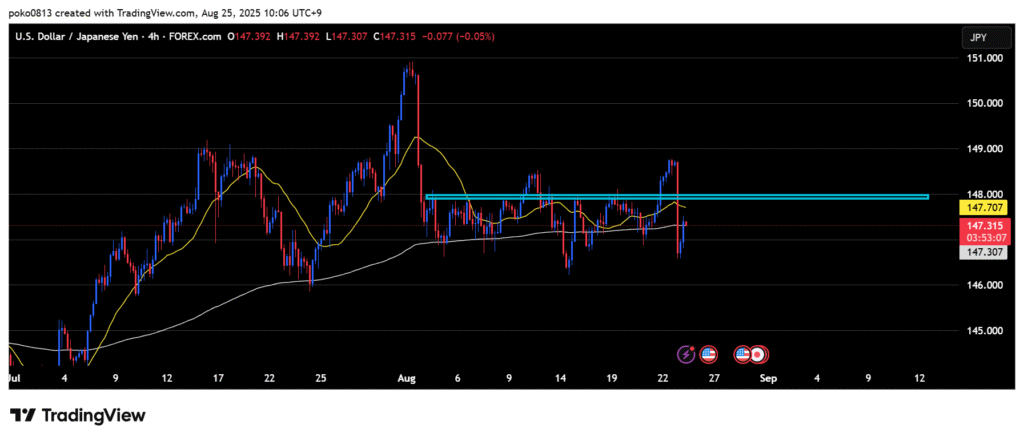This screenshot has height=441, width=1024.
Task: Click the red 147.315 current price label
Action: [x=981, y=227]
